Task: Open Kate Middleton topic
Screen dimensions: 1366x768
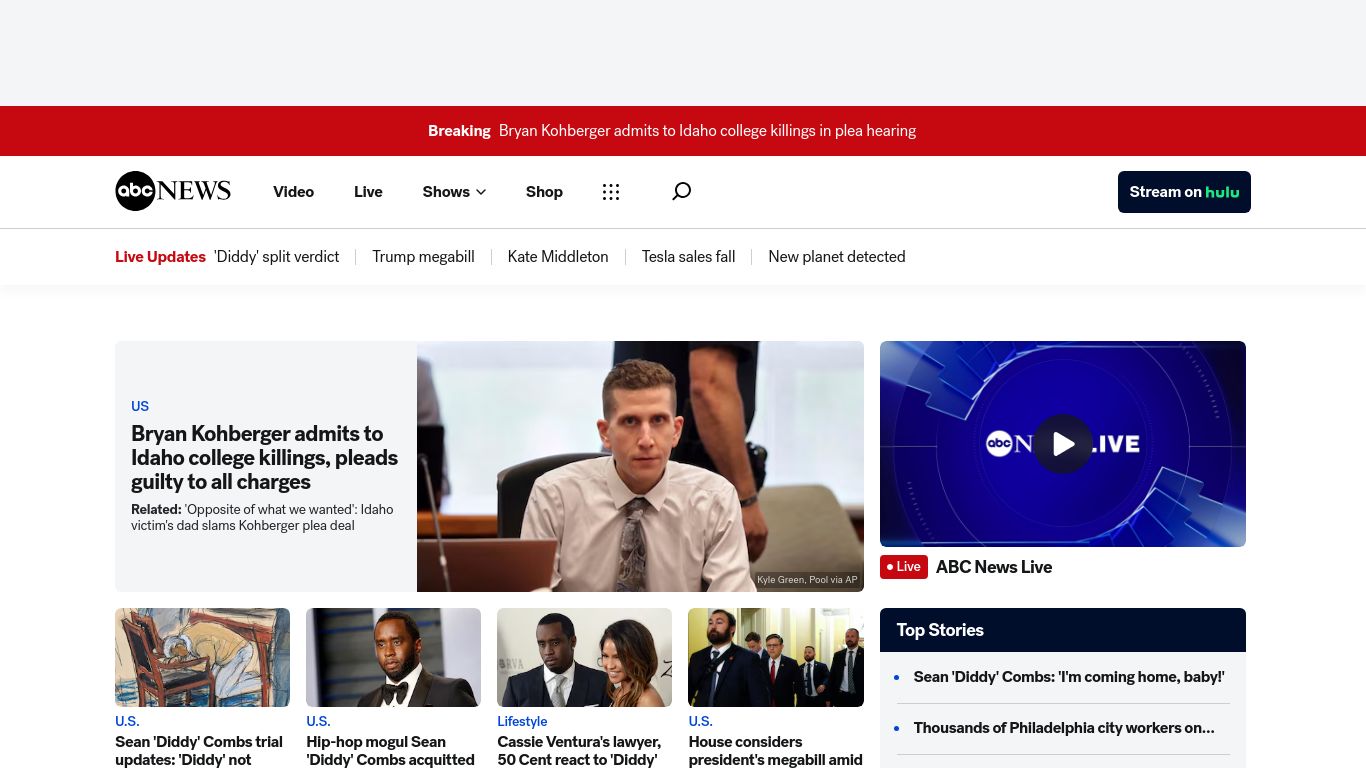Action: [x=558, y=257]
